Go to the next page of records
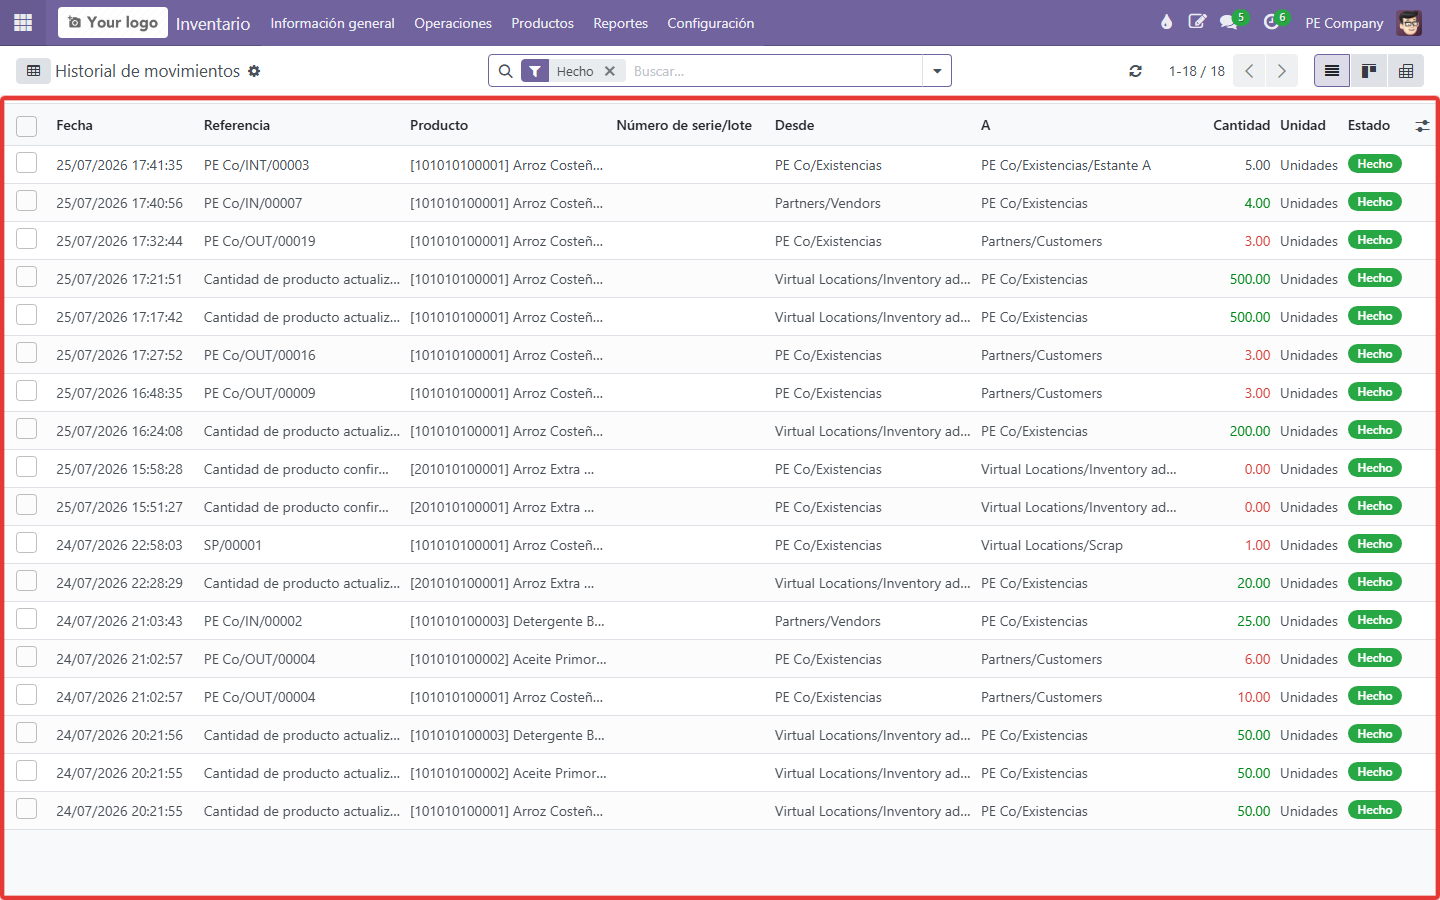Viewport: 1440px width, 900px height. coord(1281,71)
